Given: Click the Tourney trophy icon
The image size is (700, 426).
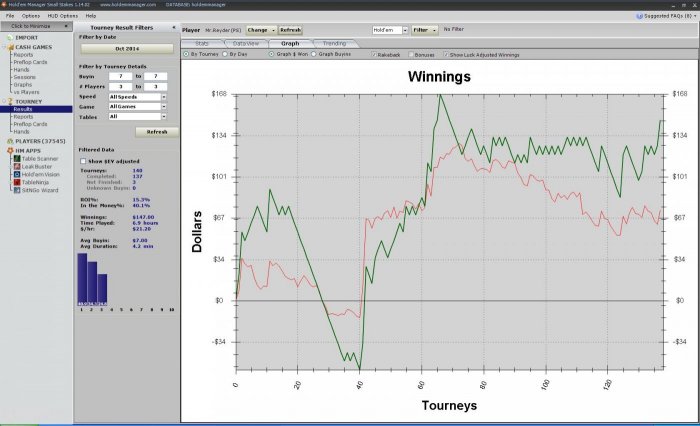Looking at the screenshot, I should click(11, 102).
